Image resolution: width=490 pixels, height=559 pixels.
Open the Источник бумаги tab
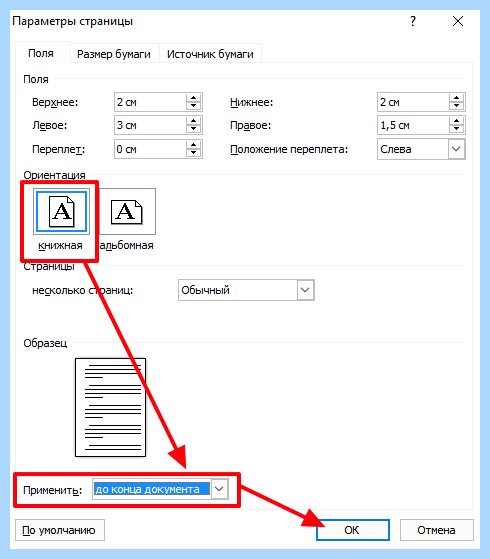[x=210, y=54]
